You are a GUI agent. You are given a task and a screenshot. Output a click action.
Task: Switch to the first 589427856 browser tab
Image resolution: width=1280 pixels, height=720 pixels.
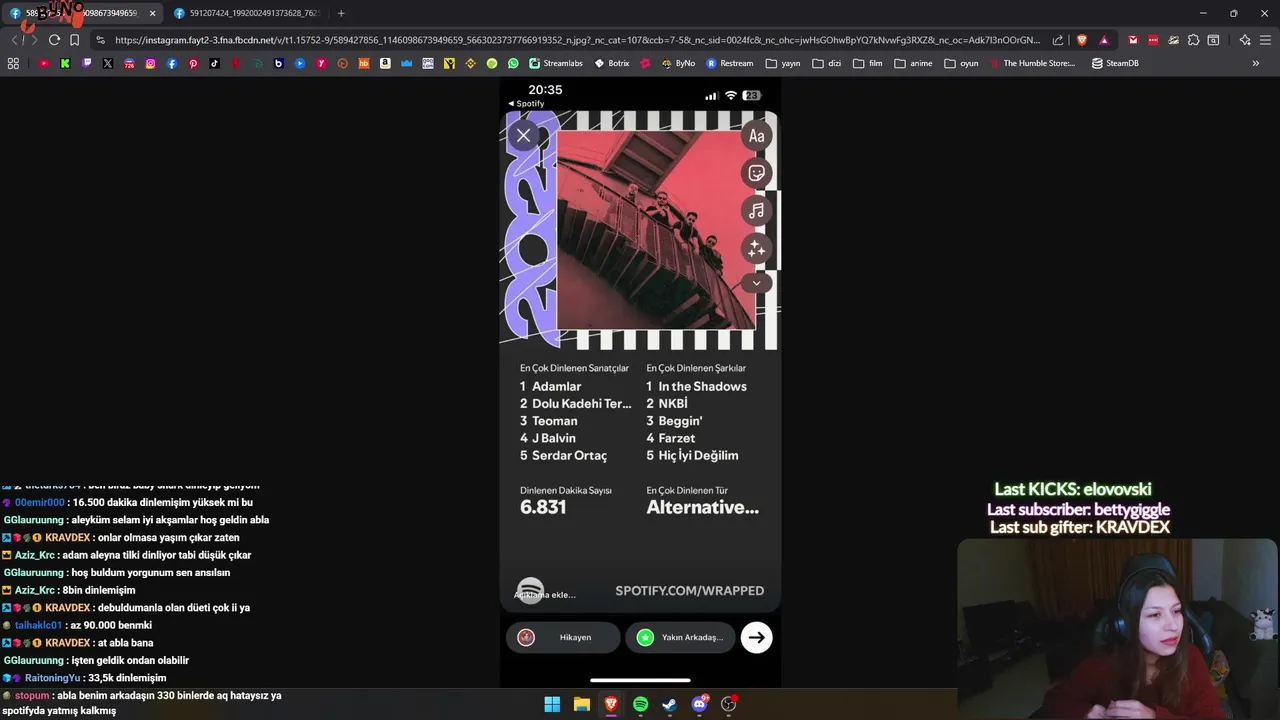coord(82,13)
